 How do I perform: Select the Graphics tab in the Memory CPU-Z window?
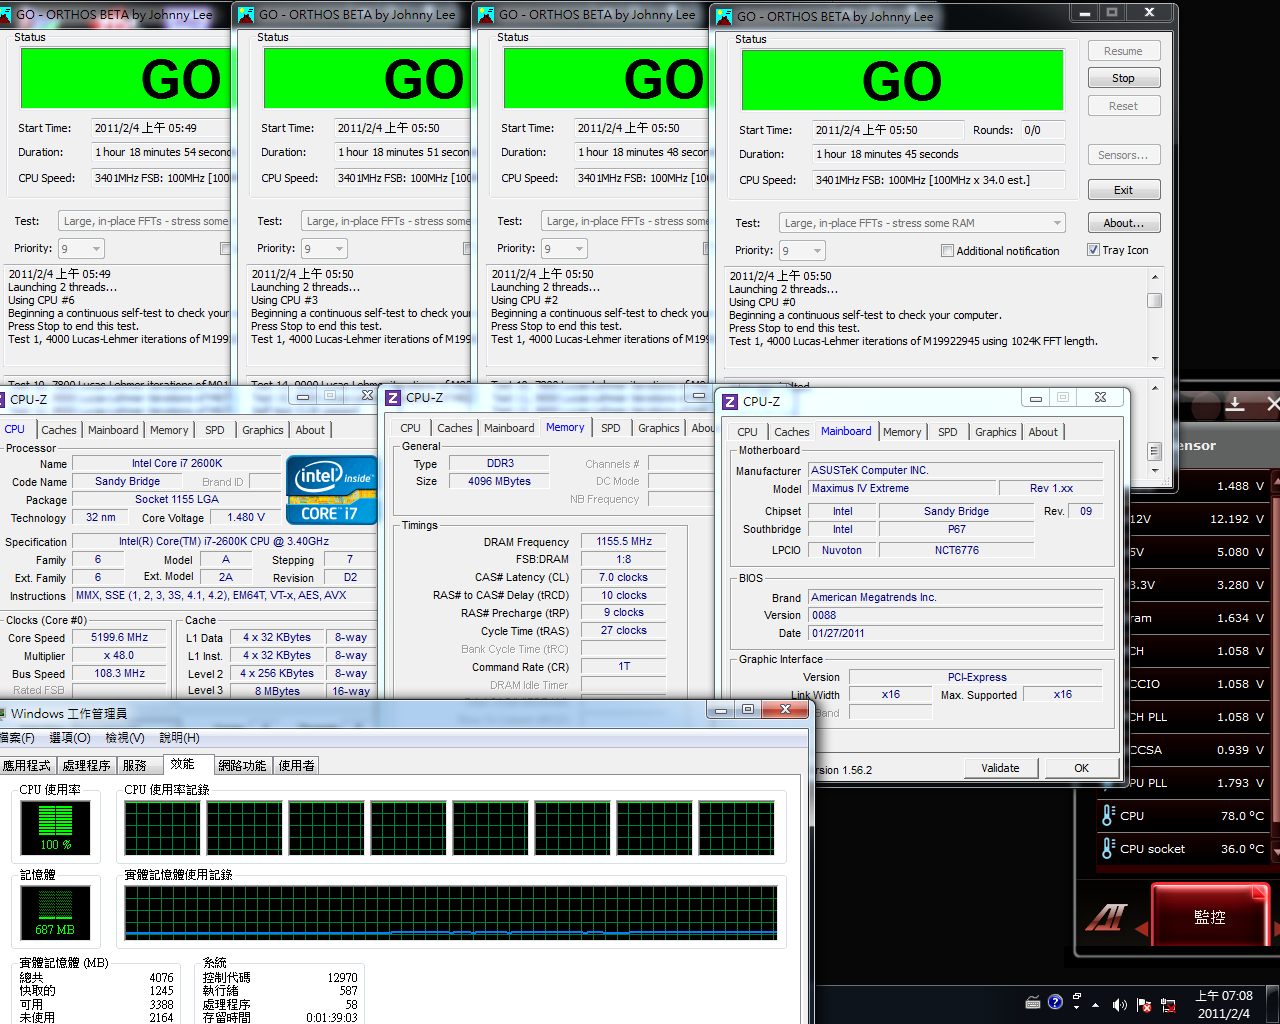point(658,428)
